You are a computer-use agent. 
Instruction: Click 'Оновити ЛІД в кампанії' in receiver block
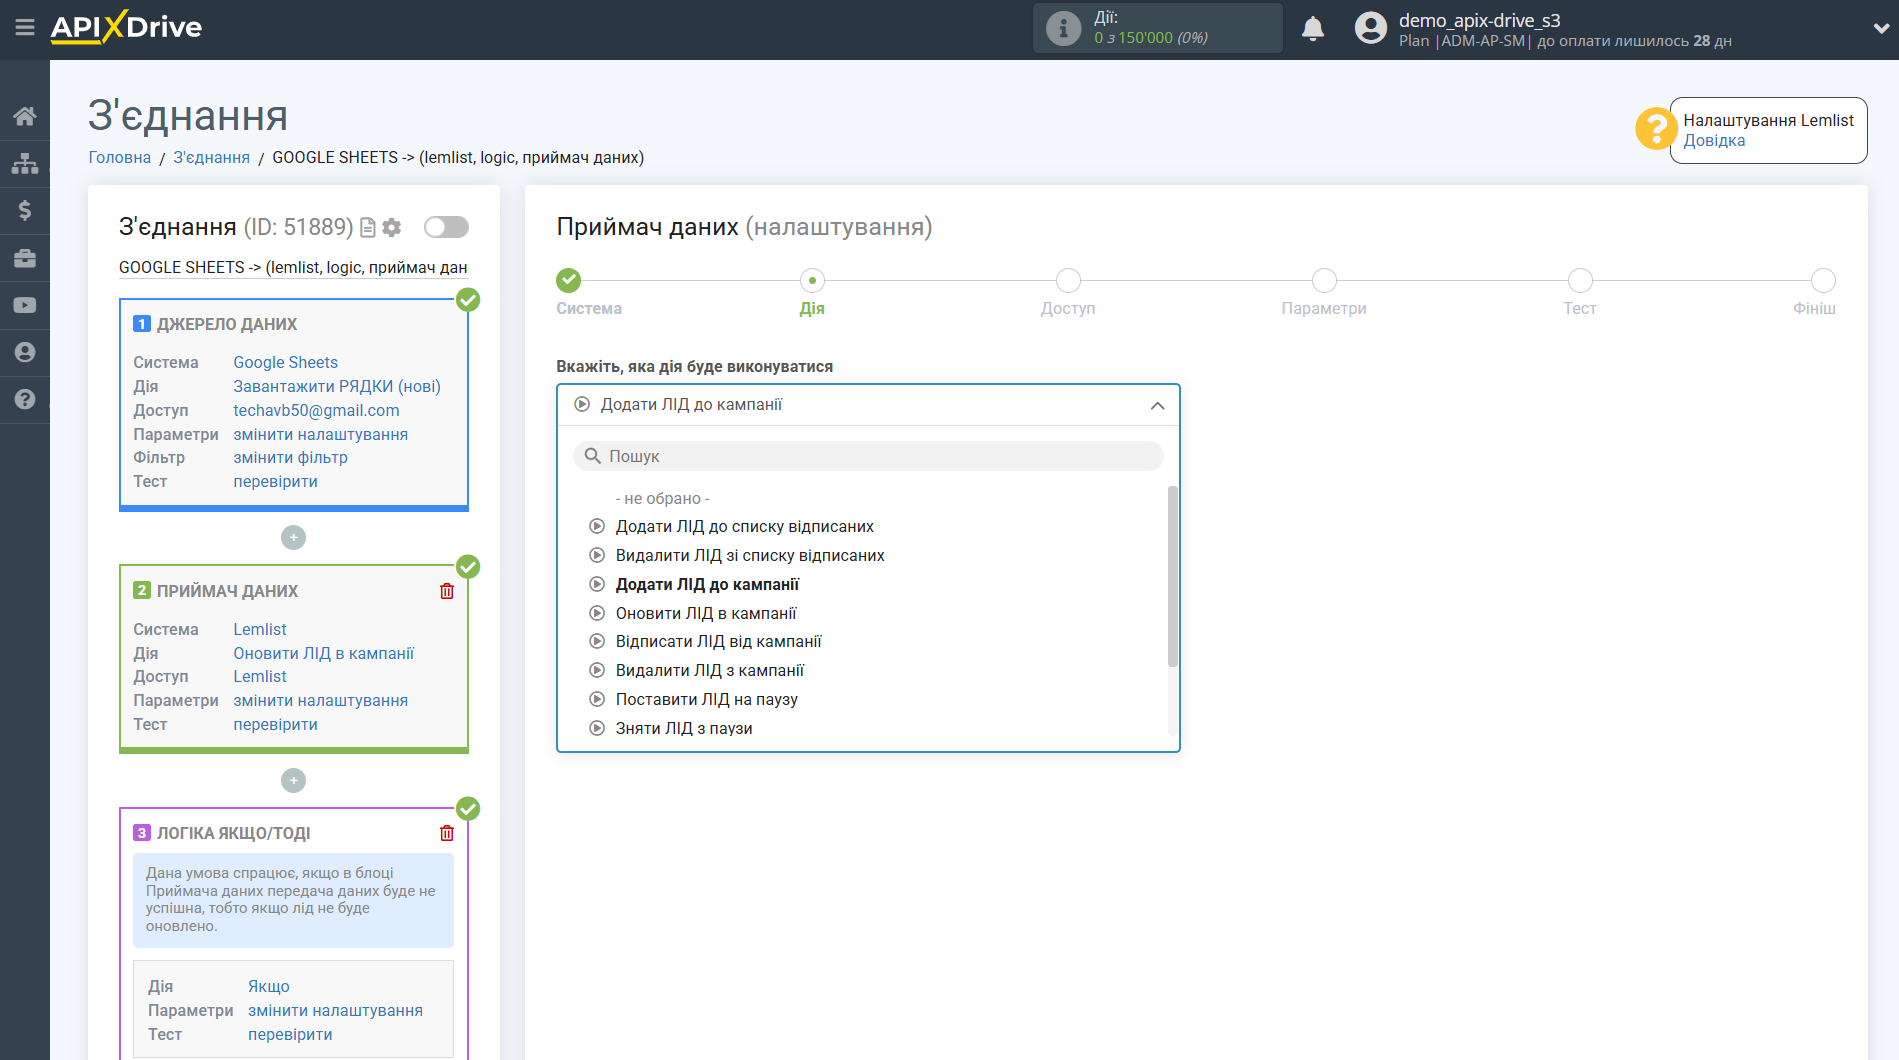click(324, 653)
